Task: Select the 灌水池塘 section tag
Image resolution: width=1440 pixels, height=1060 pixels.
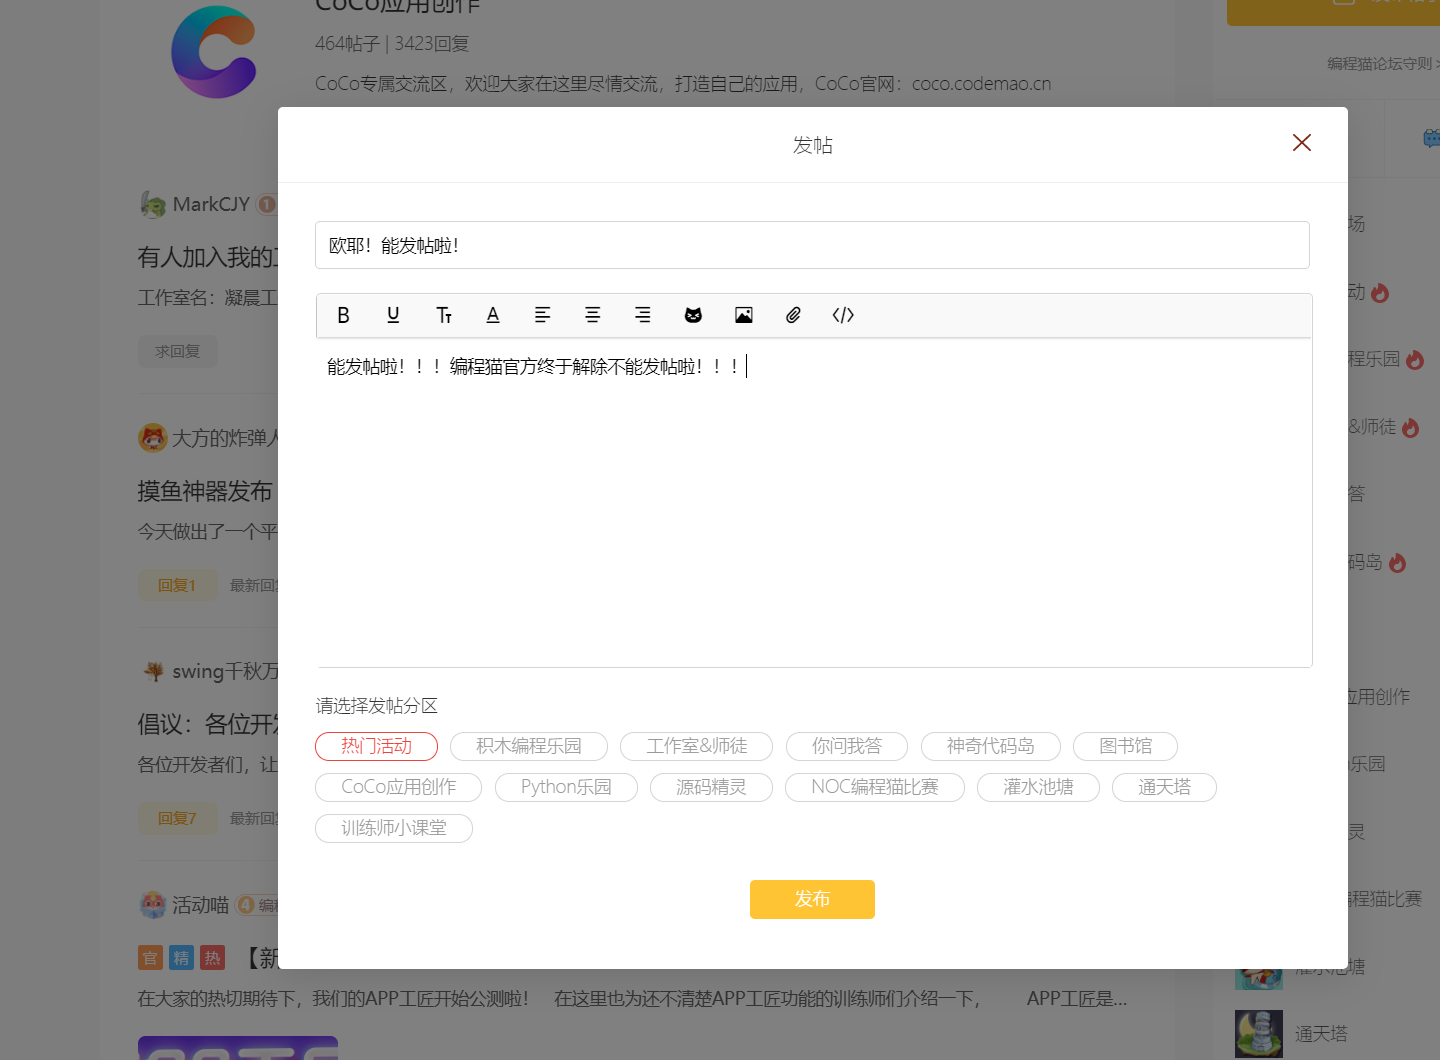Action: [1038, 787]
